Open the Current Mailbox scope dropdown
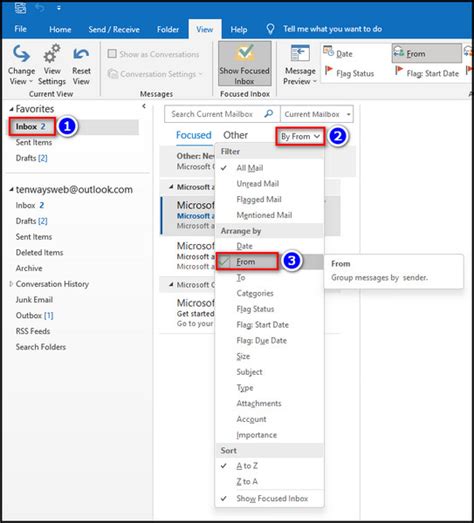The height and width of the screenshot is (523, 474). click(317, 114)
